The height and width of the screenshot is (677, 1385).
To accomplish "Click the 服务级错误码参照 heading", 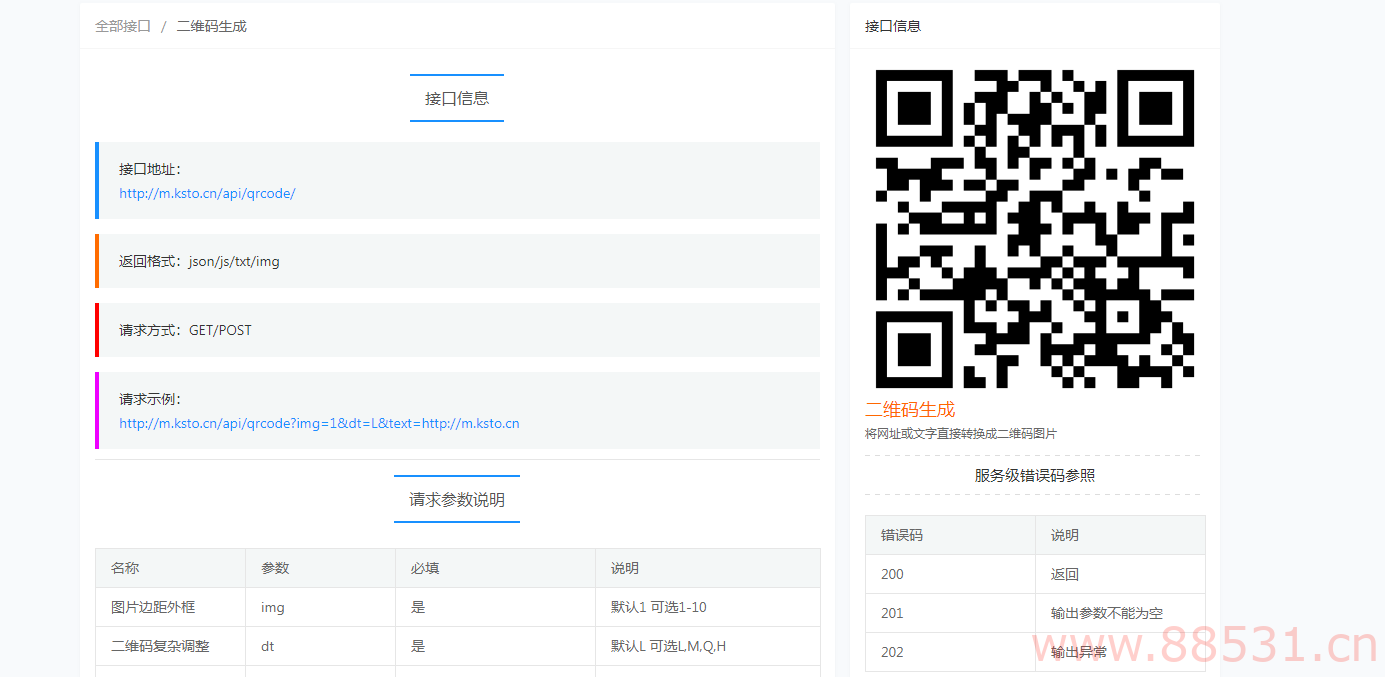I will 1034,475.
